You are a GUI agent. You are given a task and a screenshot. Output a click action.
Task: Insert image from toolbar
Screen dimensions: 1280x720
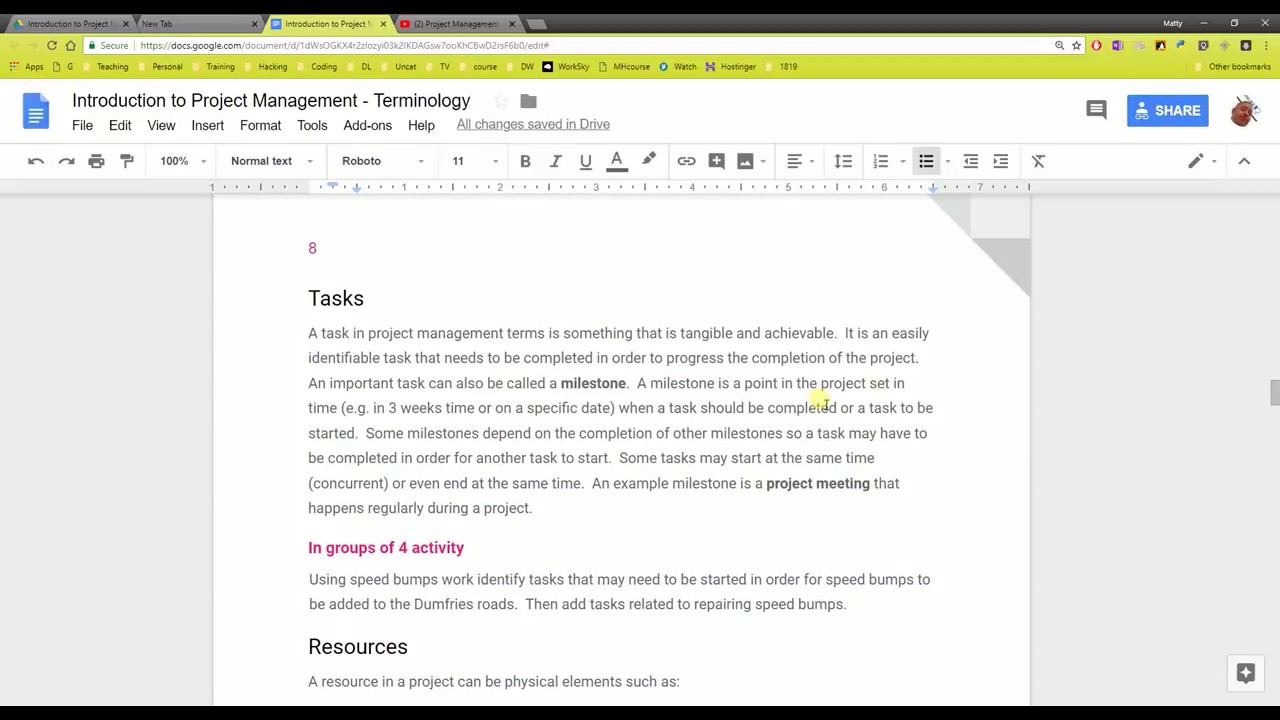click(x=745, y=161)
